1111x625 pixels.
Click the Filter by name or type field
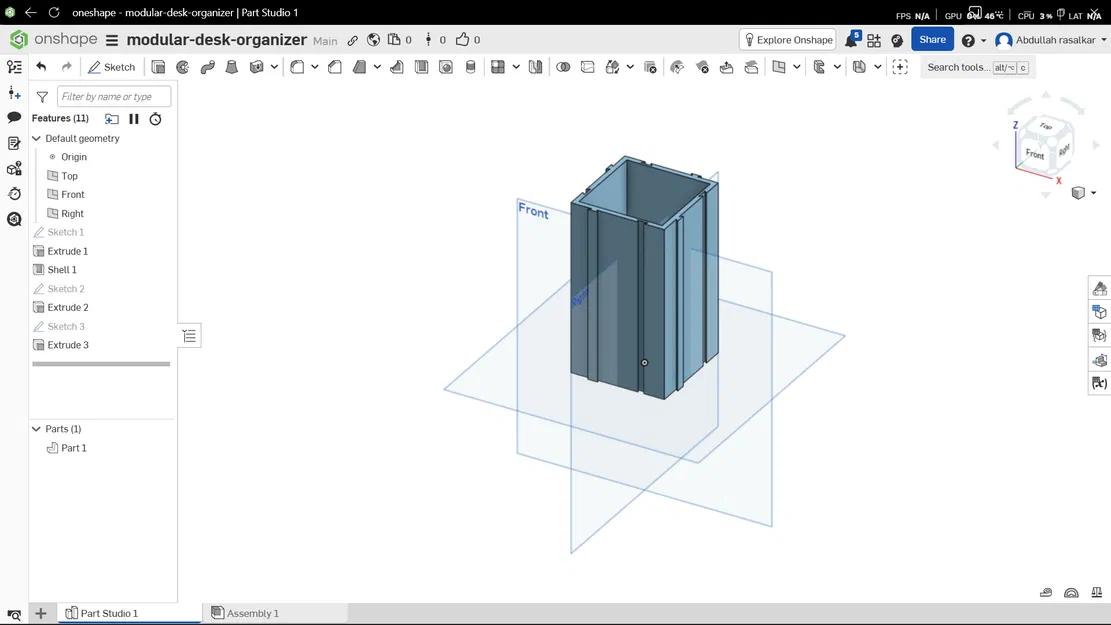(113, 96)
